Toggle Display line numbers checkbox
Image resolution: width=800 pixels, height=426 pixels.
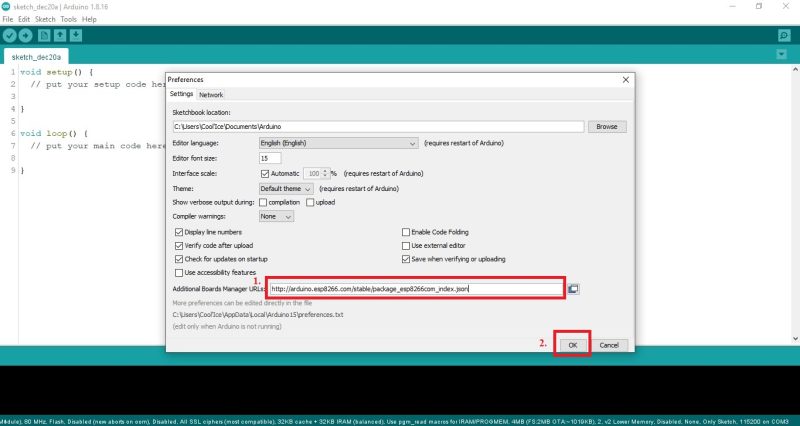click(x=179, y=232)
